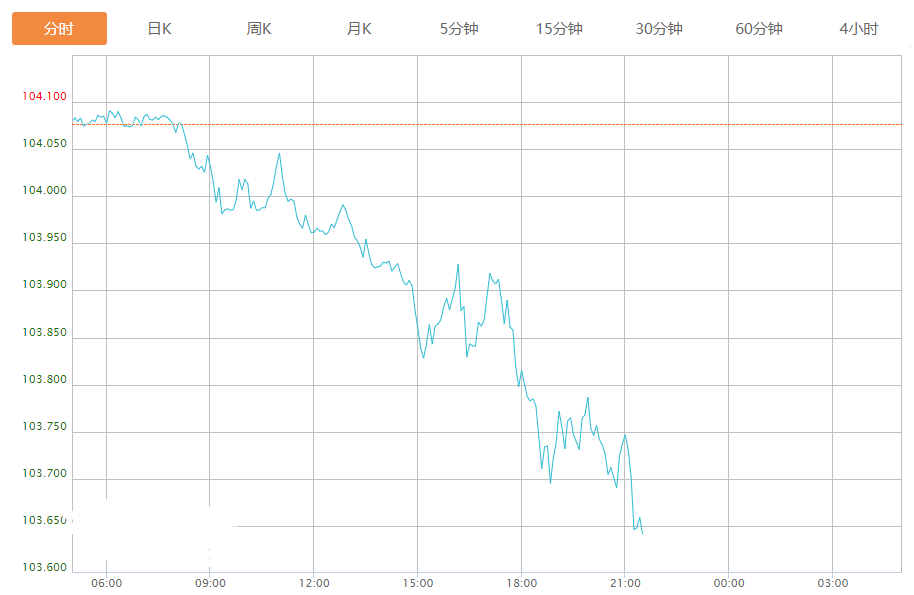
Task: Open the 日K chart tab
Action: click(159, 29)
